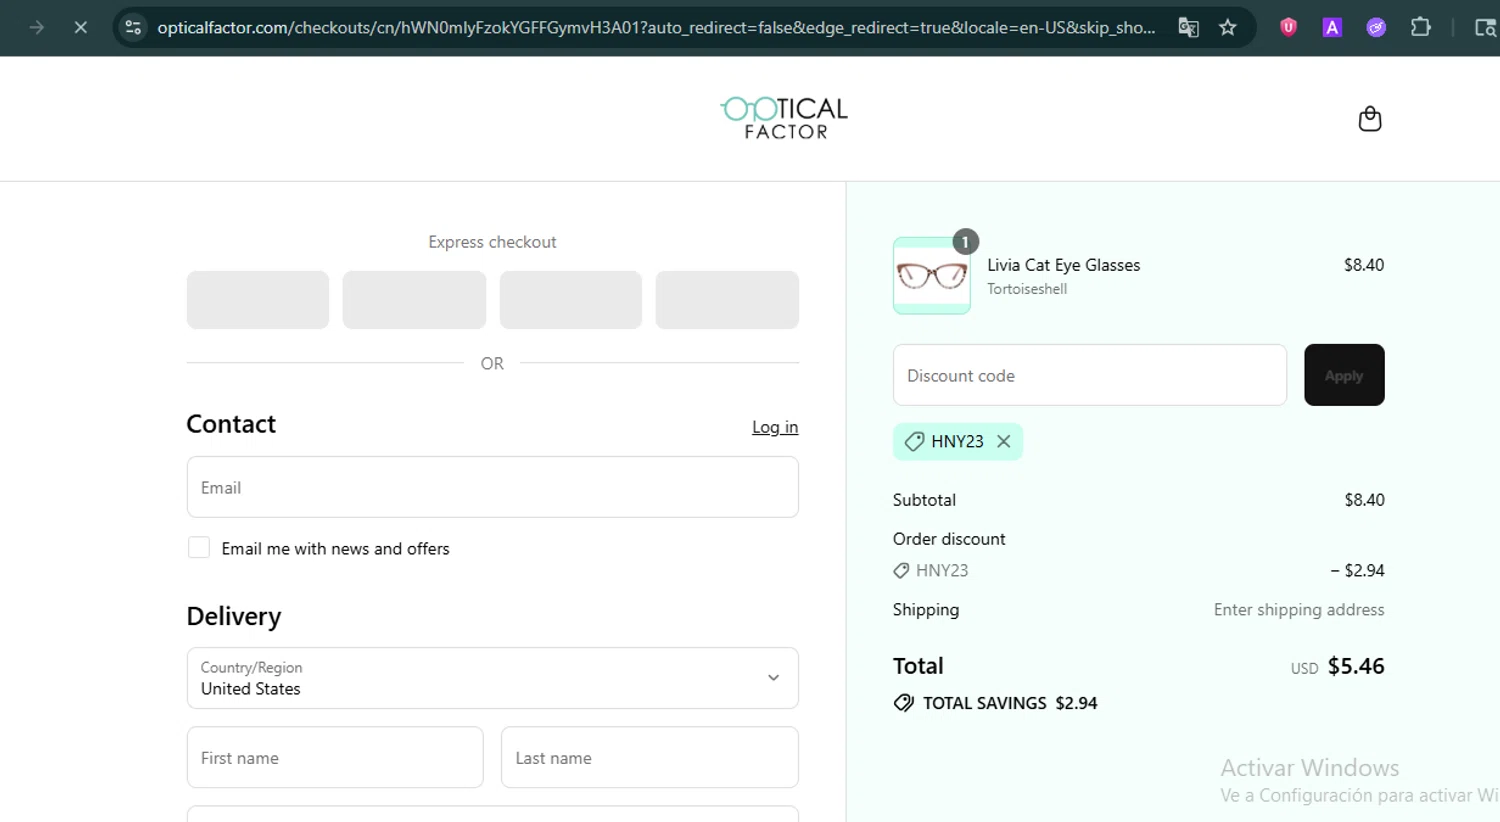
Task: Click the Optical Factor logo
Action: coord(785,118)
